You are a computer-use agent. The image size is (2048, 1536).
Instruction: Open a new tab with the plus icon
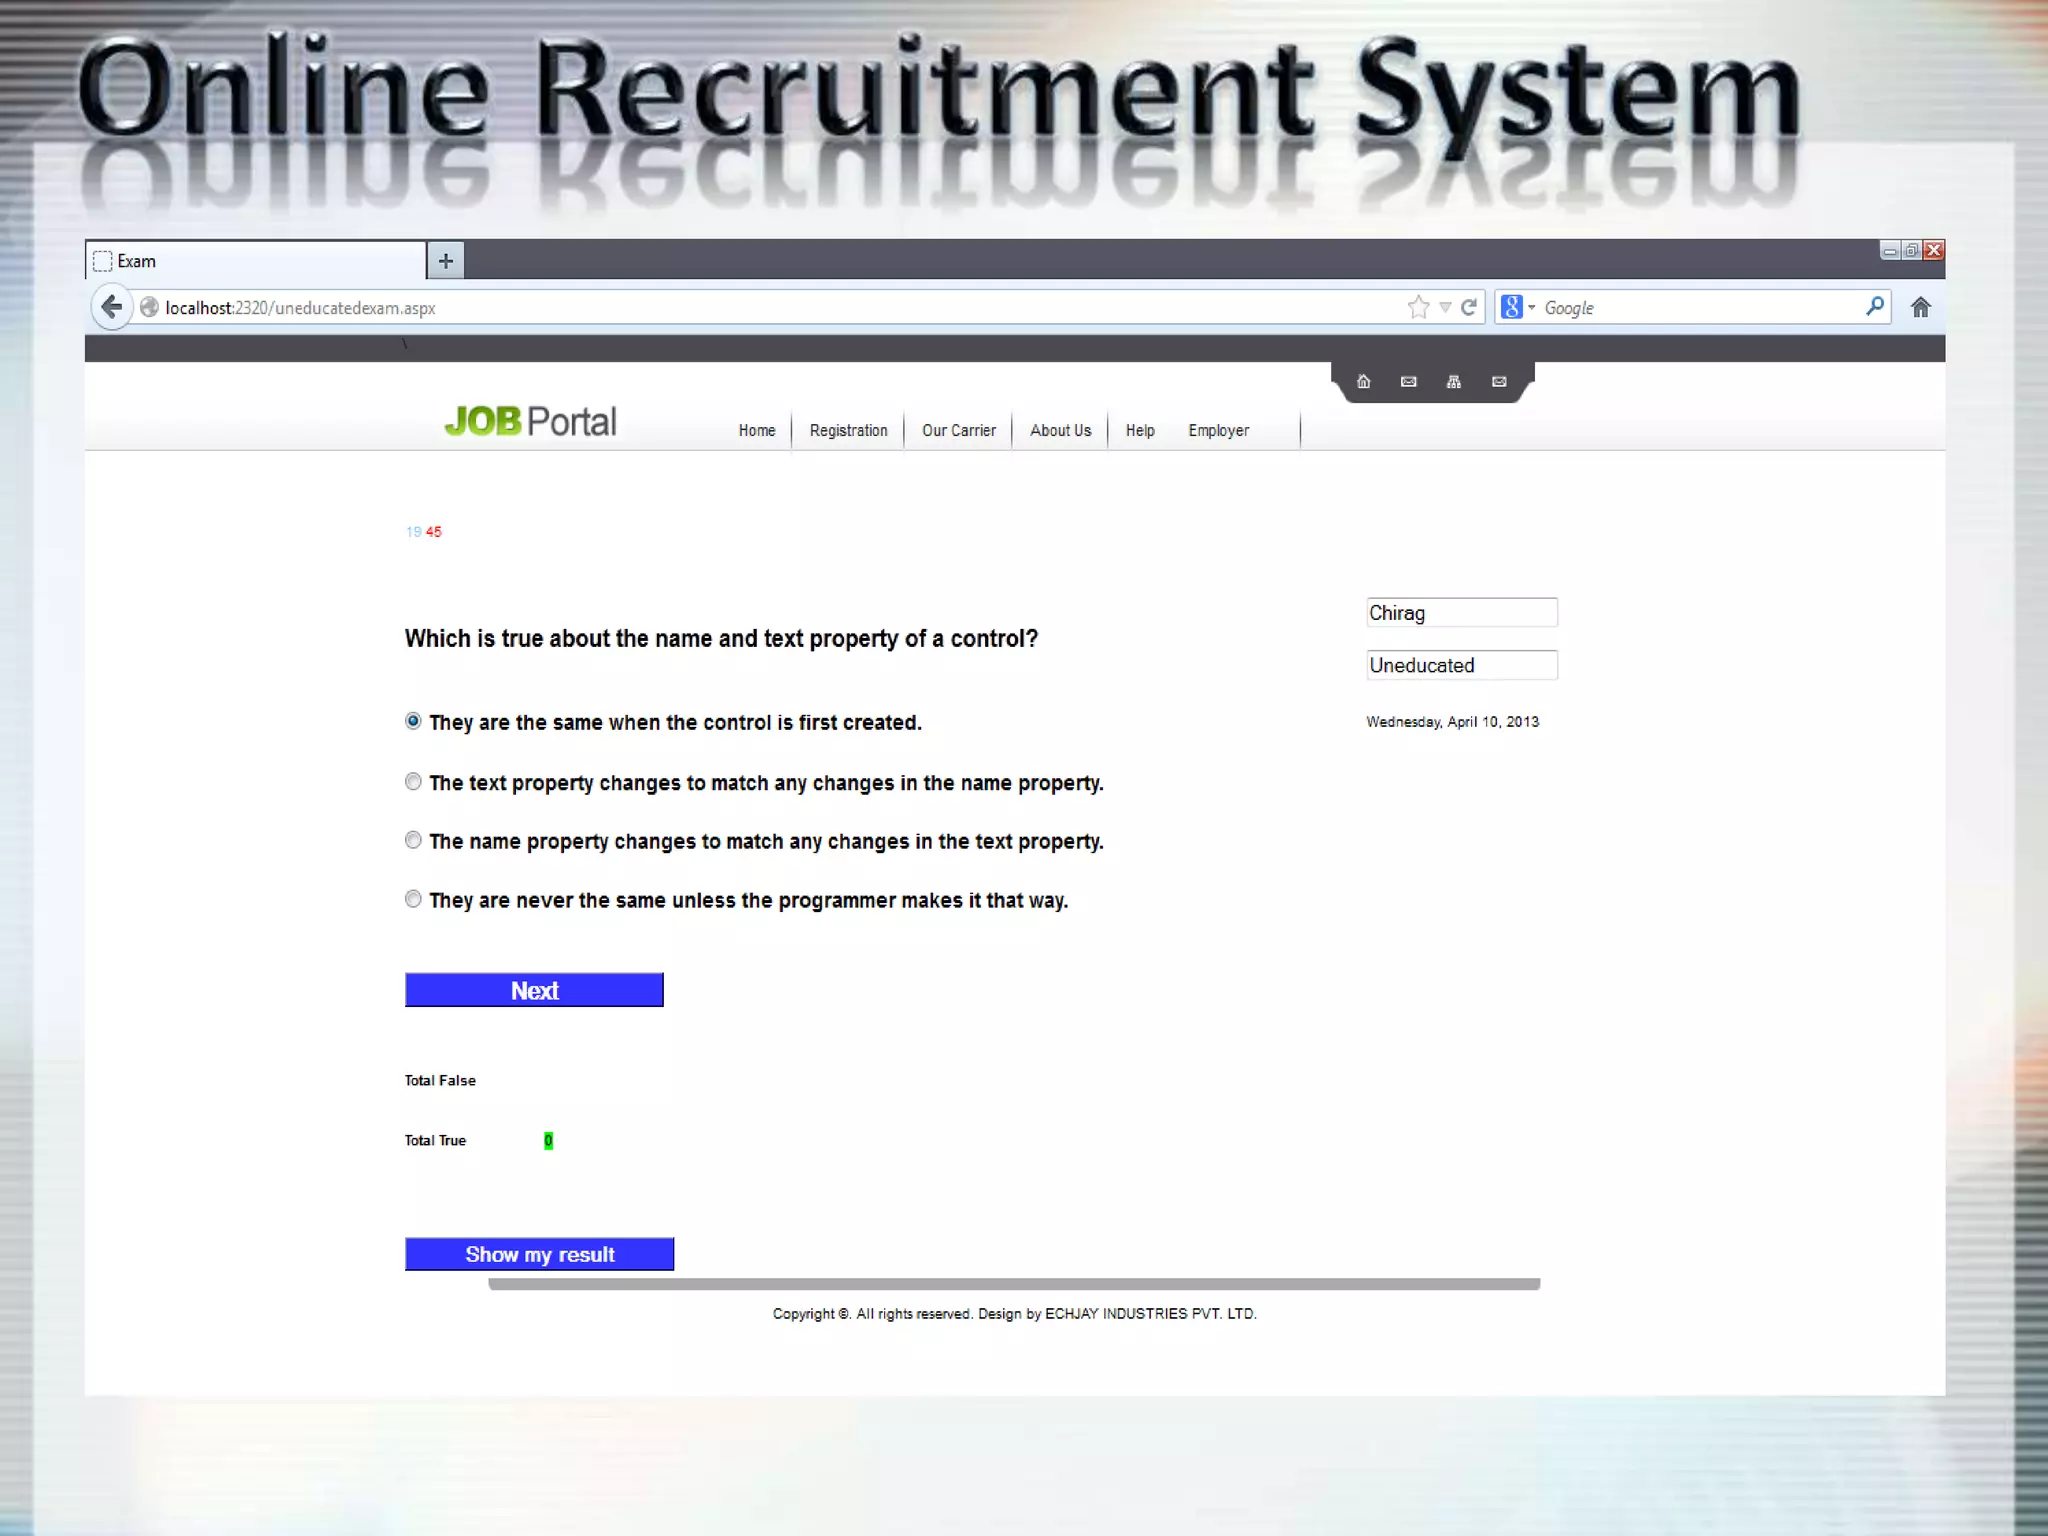coord(445,261)
